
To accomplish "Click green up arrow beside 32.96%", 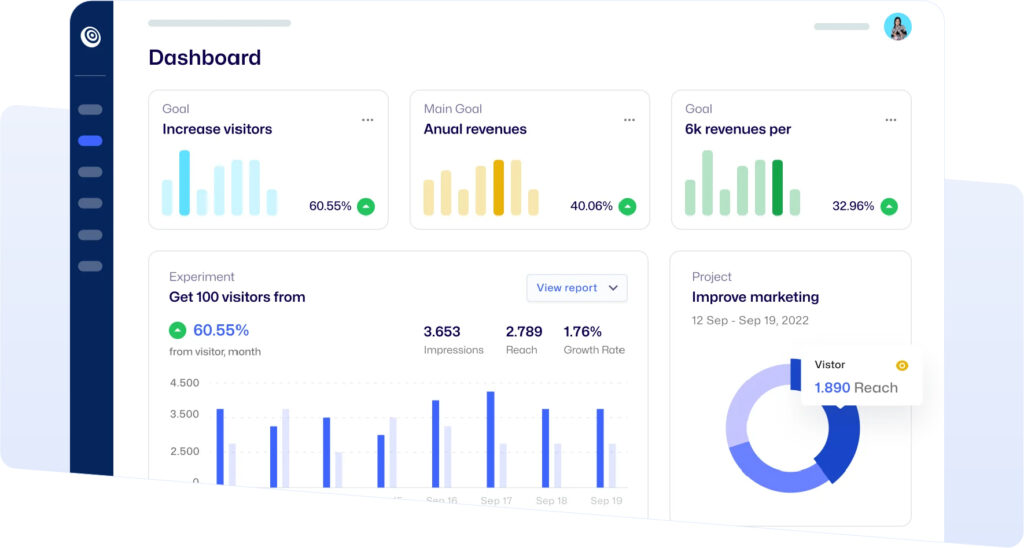I will pos(889,207).
